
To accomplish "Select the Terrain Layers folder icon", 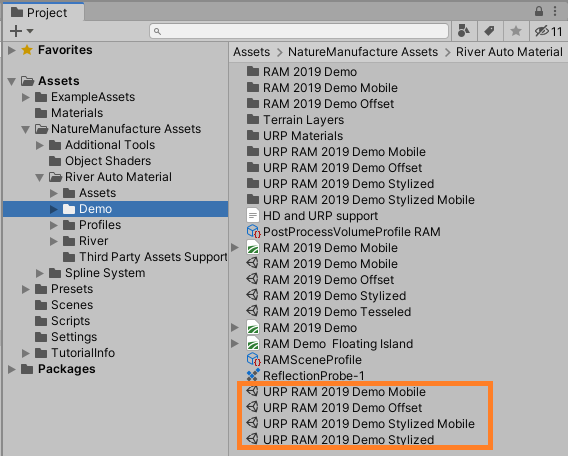I will coord(253,120).
